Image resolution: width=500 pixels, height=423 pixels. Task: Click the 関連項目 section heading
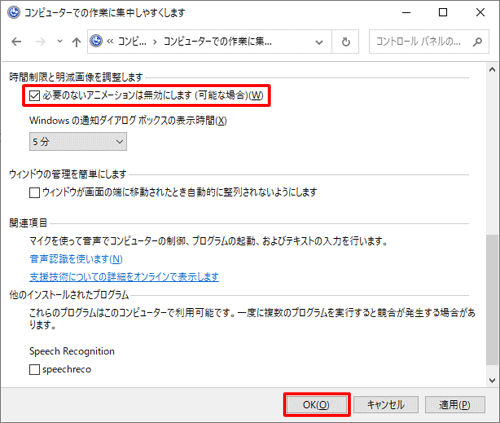tap(28, 223)
